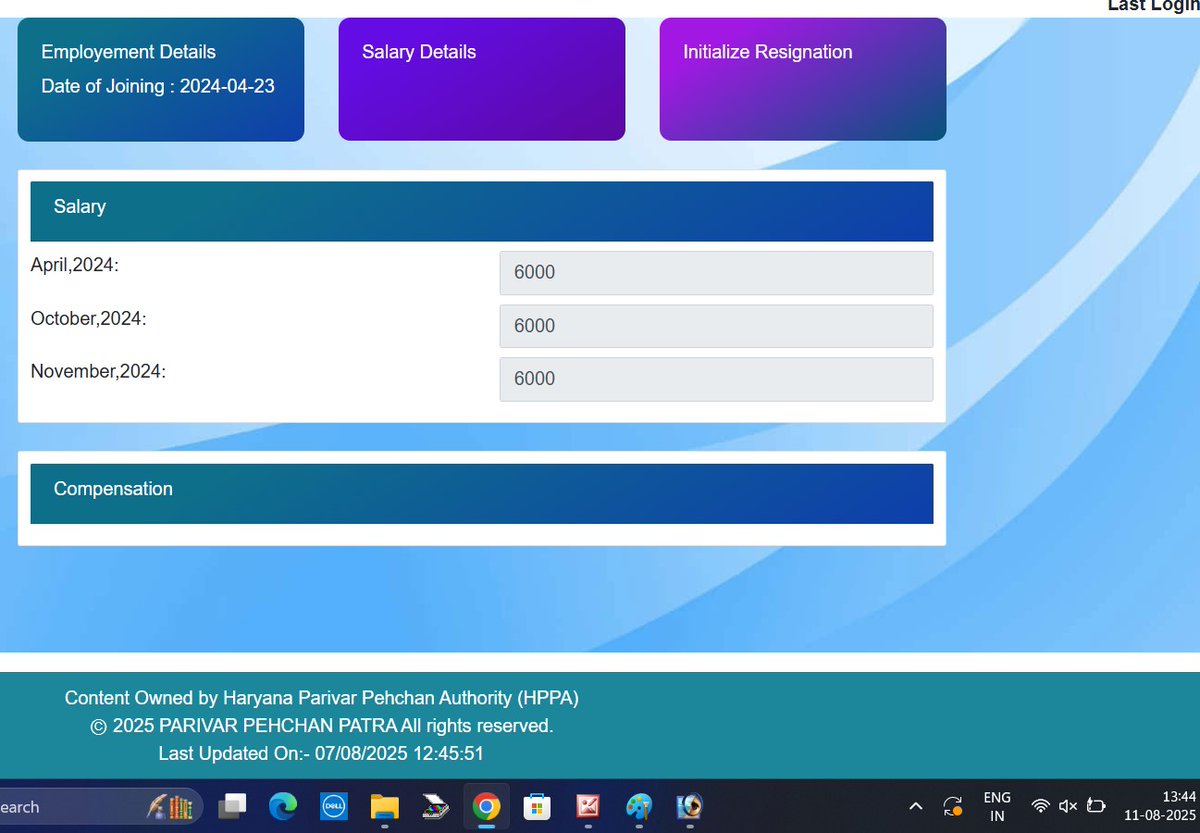
Task: Open Microsoft Store from the taskbar
Action: tap(537, 806)
